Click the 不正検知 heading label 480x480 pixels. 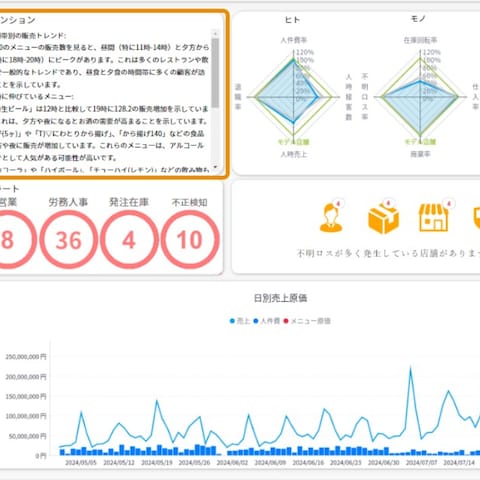189,202
